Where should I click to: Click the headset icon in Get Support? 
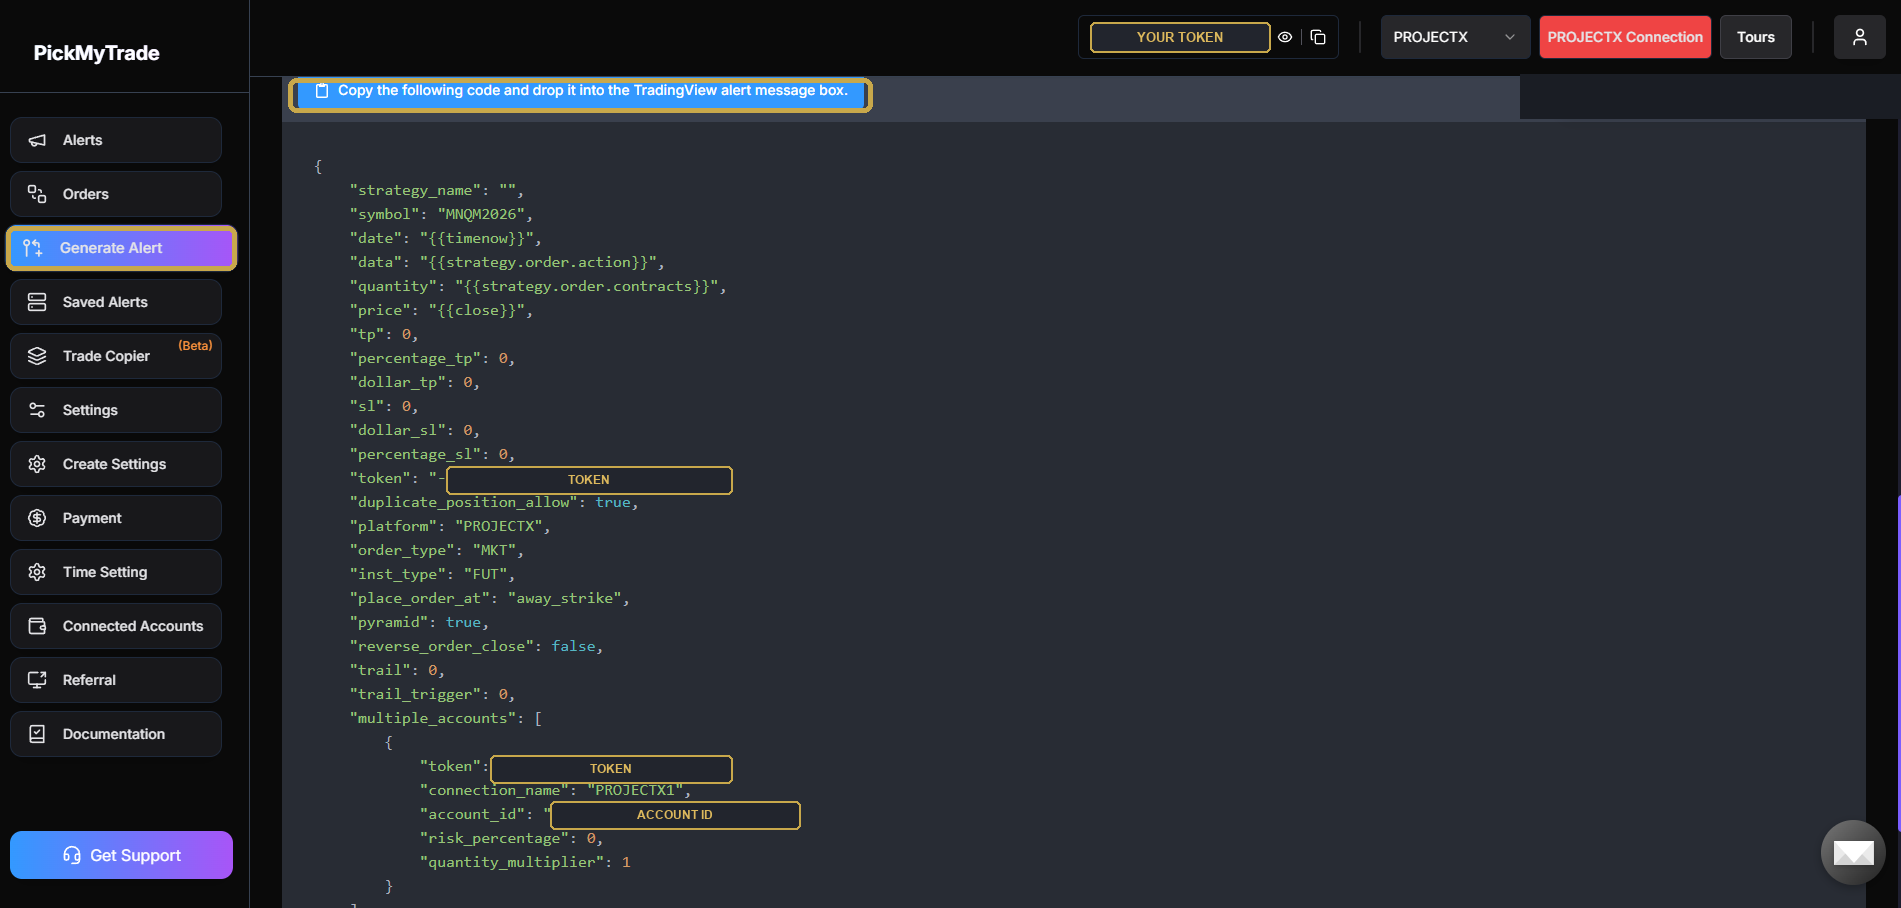pyautogui.click(x=72, y=855)
